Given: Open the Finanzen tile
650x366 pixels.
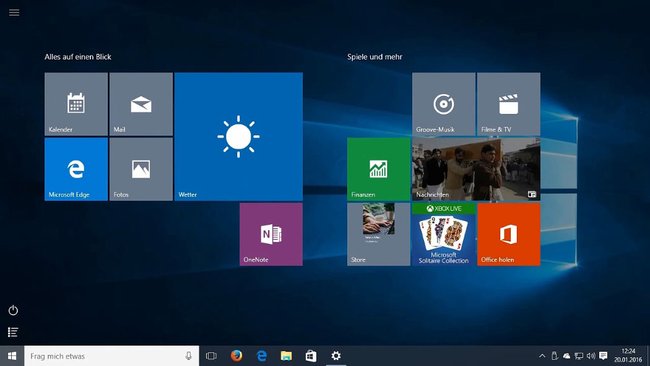Looking at the screenshot, I should coord(378,169).
